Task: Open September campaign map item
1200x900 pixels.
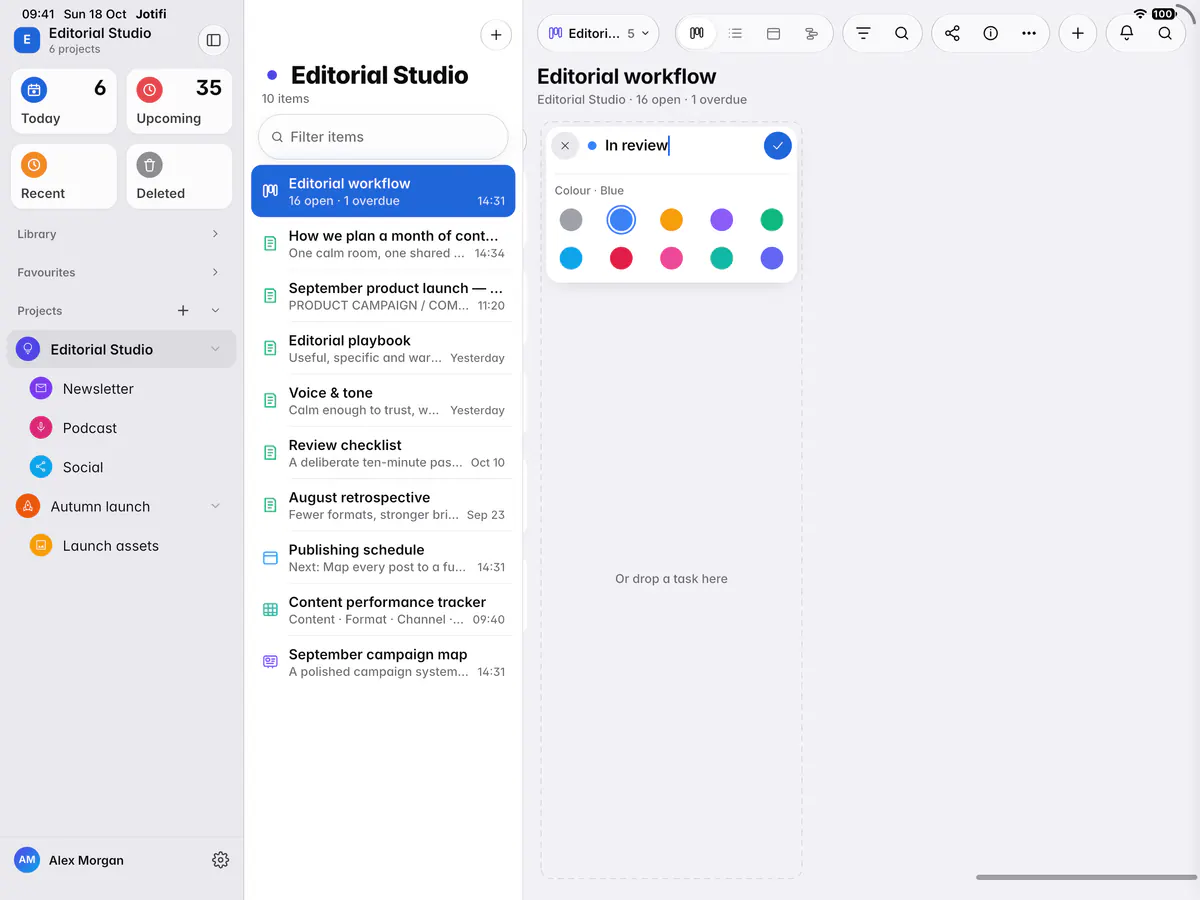Action: point(383,663)
